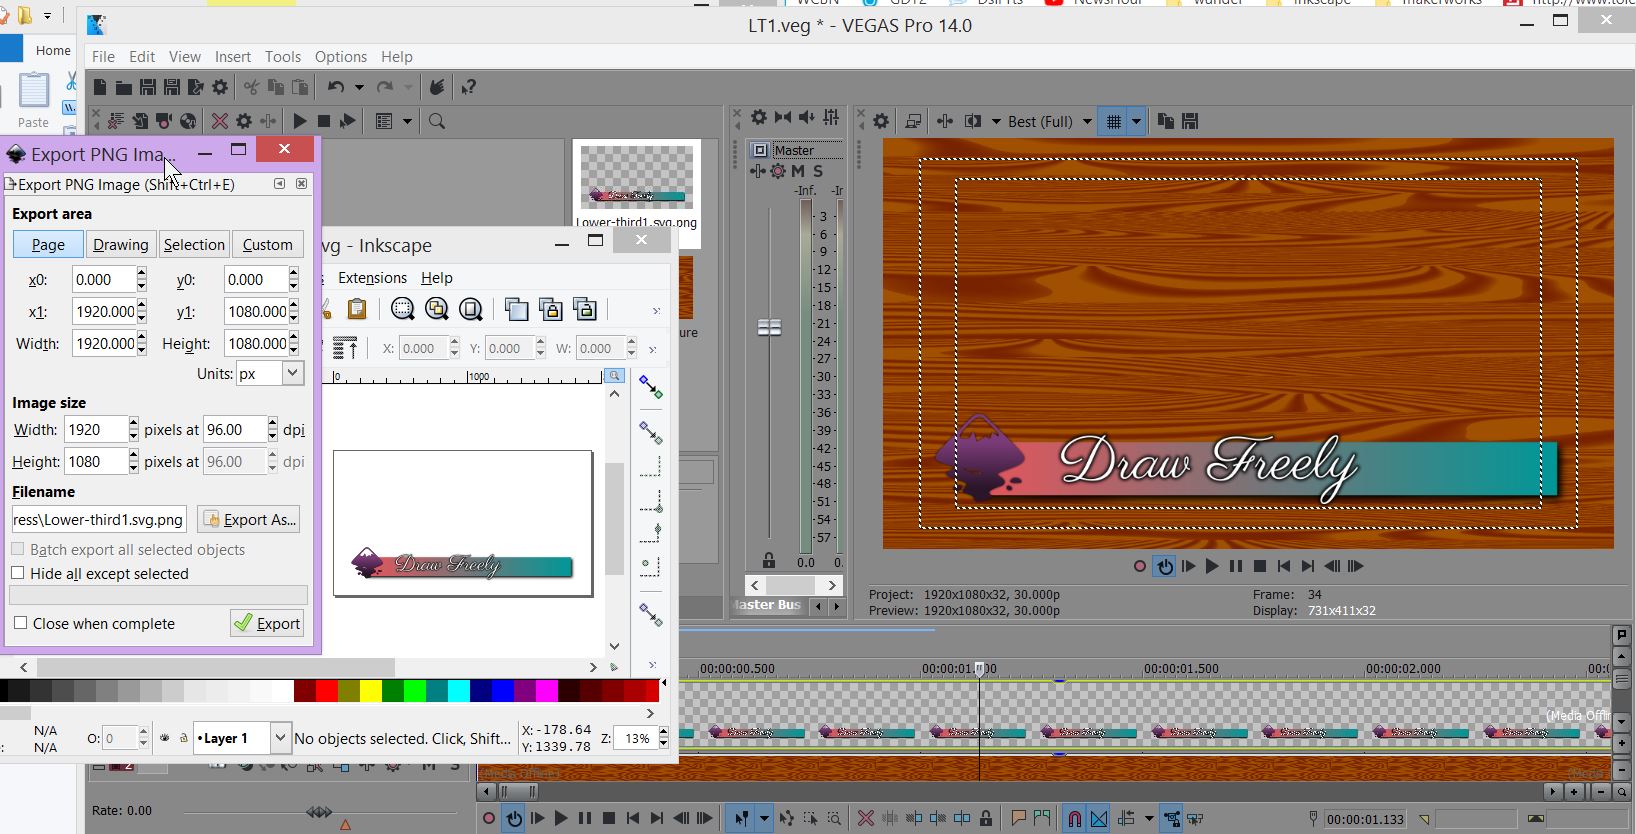Enable Hide all except selected checkbox

click(18, 573)
